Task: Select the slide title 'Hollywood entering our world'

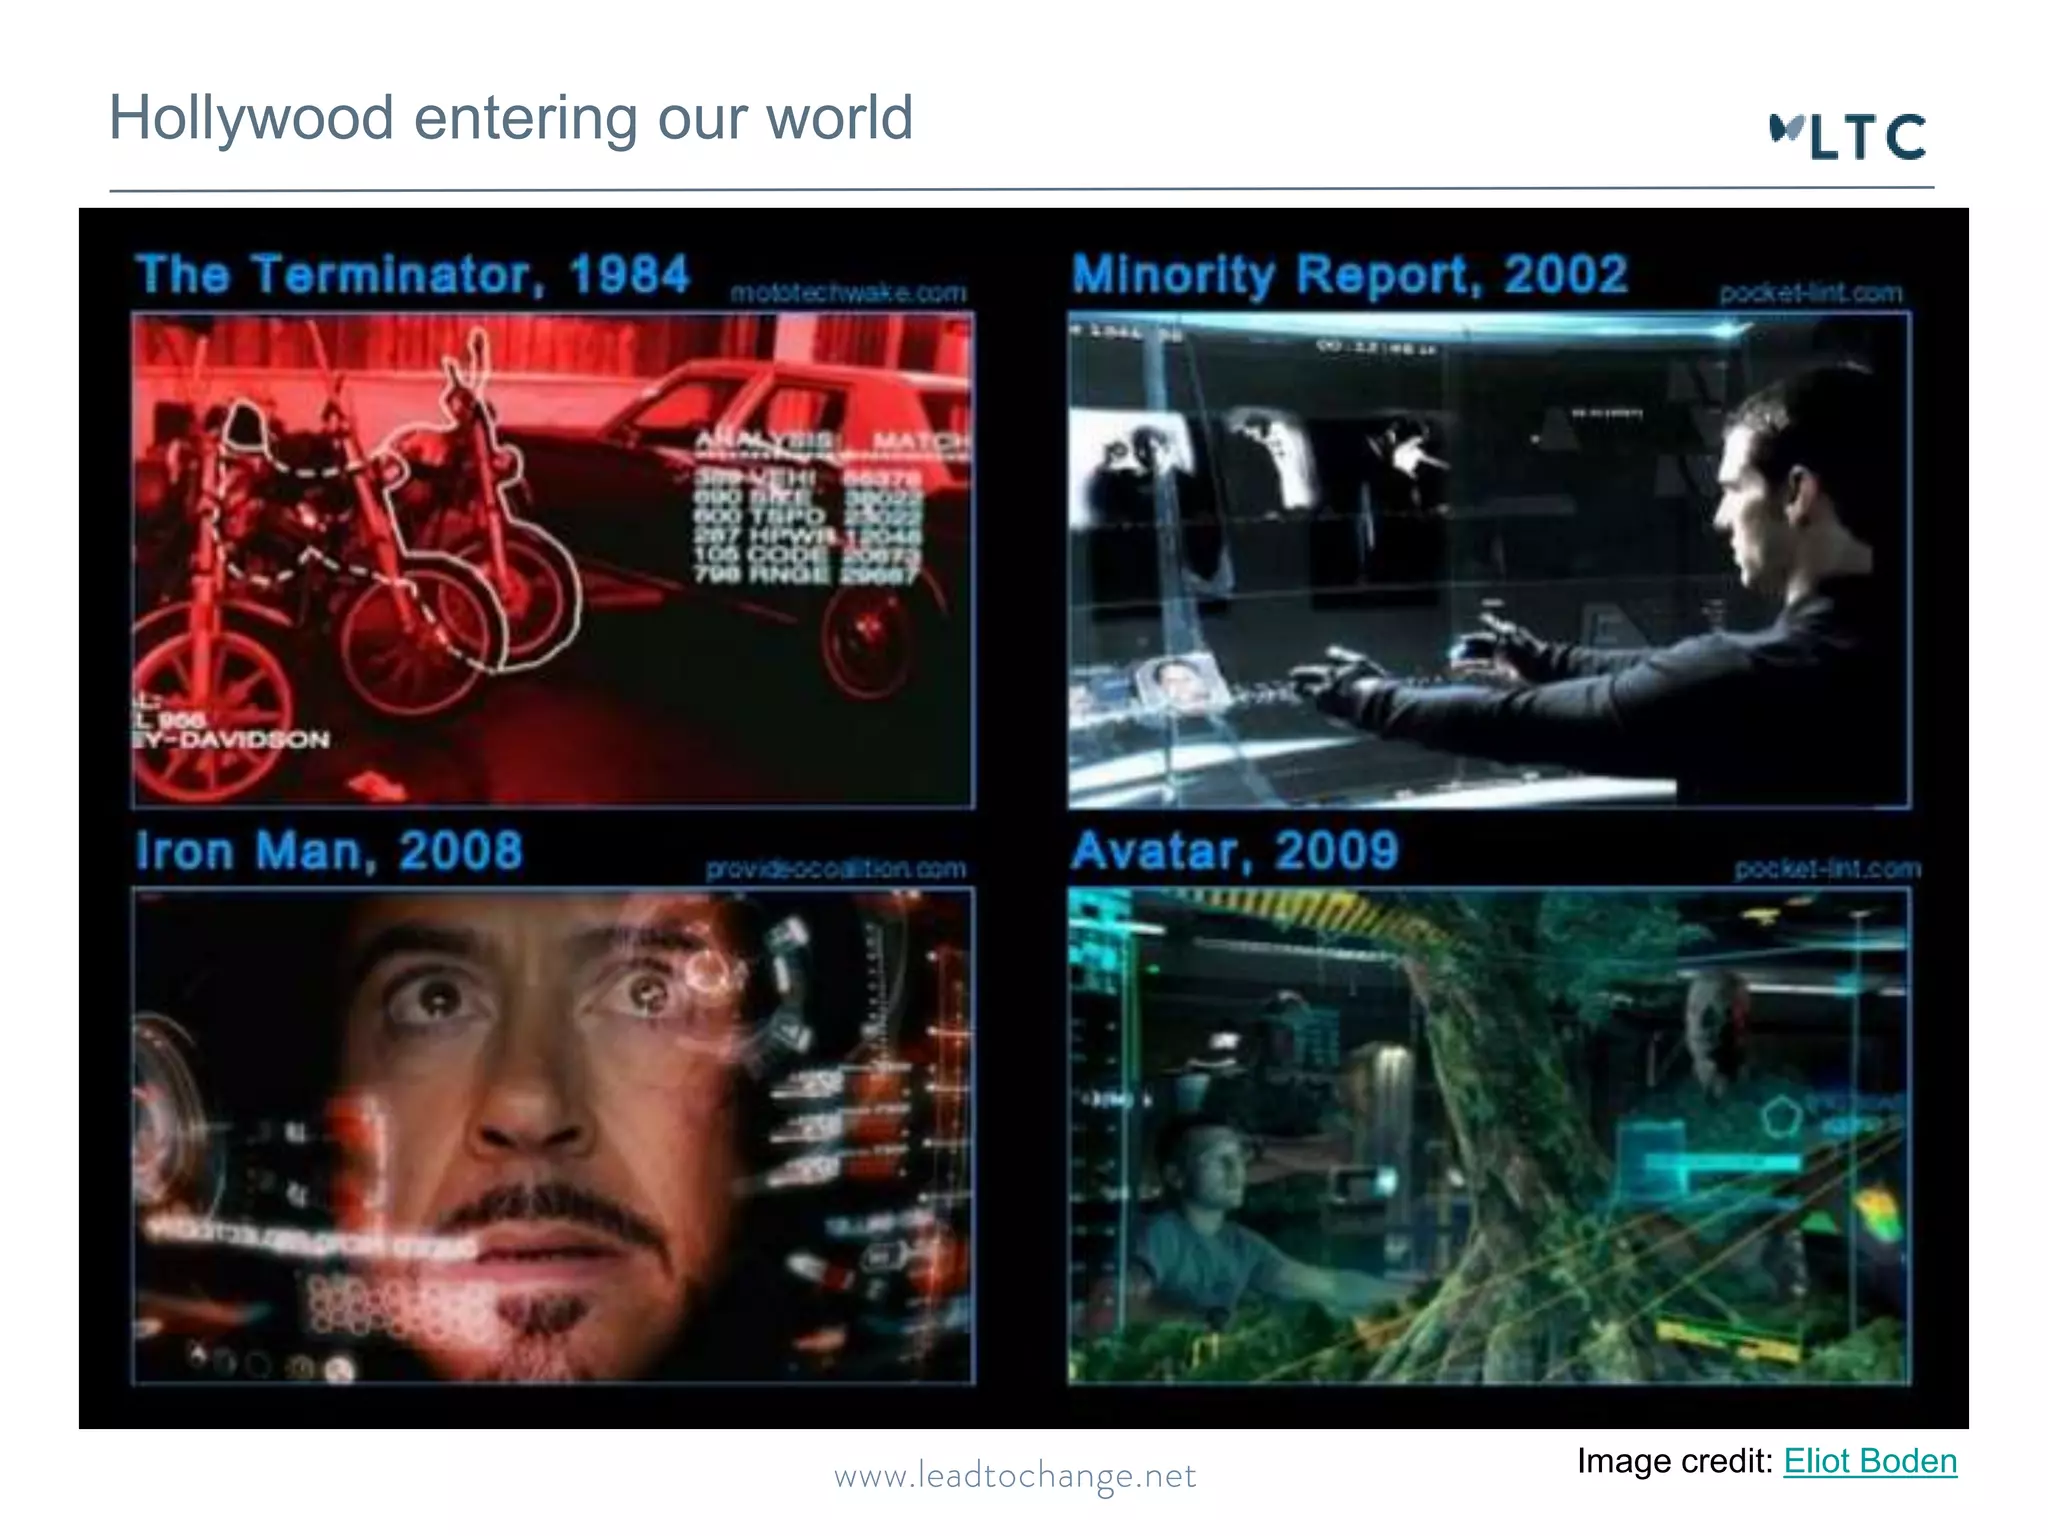Action: (x=511, y=118)
